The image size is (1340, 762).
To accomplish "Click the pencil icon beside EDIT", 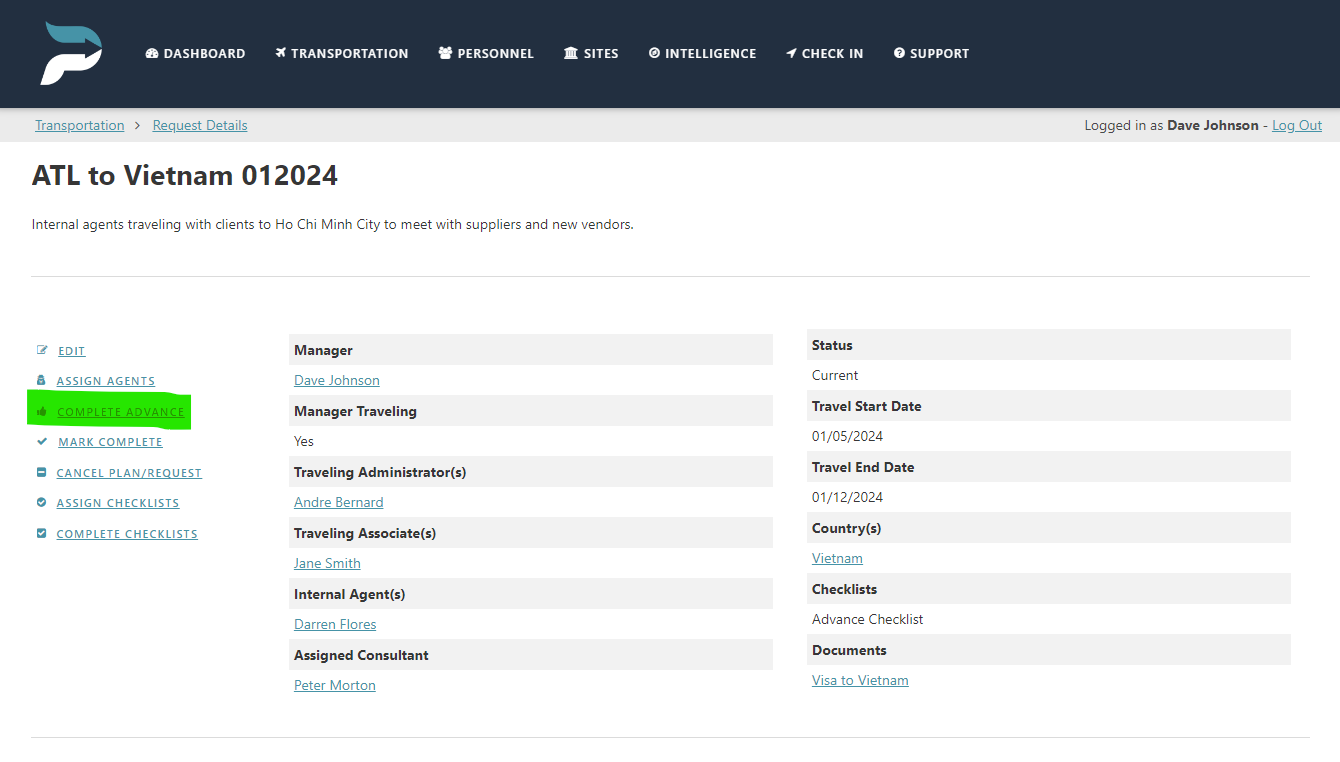I will click(40, 350).
